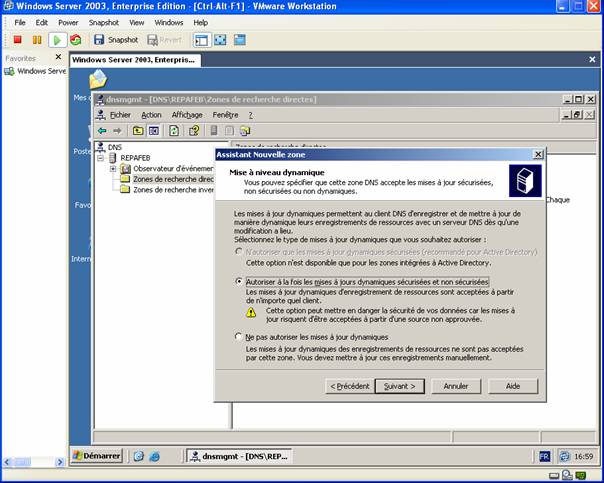Switch to VMware full screen icon

(220, 40)
